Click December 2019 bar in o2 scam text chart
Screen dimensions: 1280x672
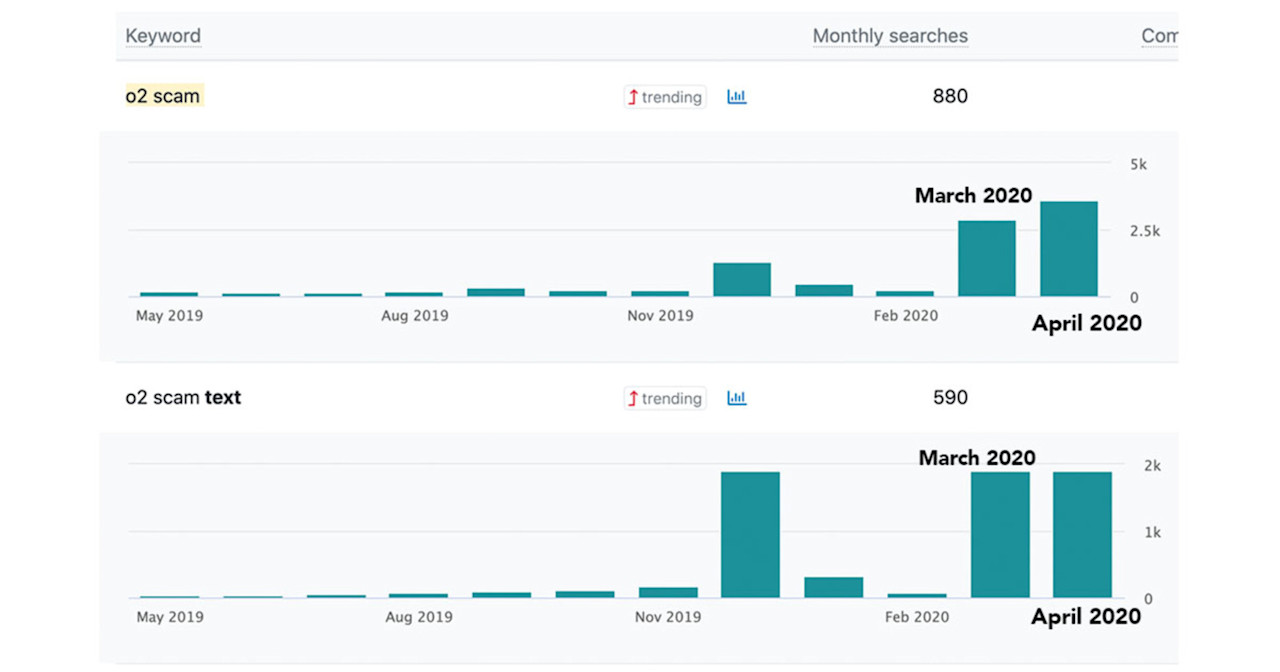point(750,535)
